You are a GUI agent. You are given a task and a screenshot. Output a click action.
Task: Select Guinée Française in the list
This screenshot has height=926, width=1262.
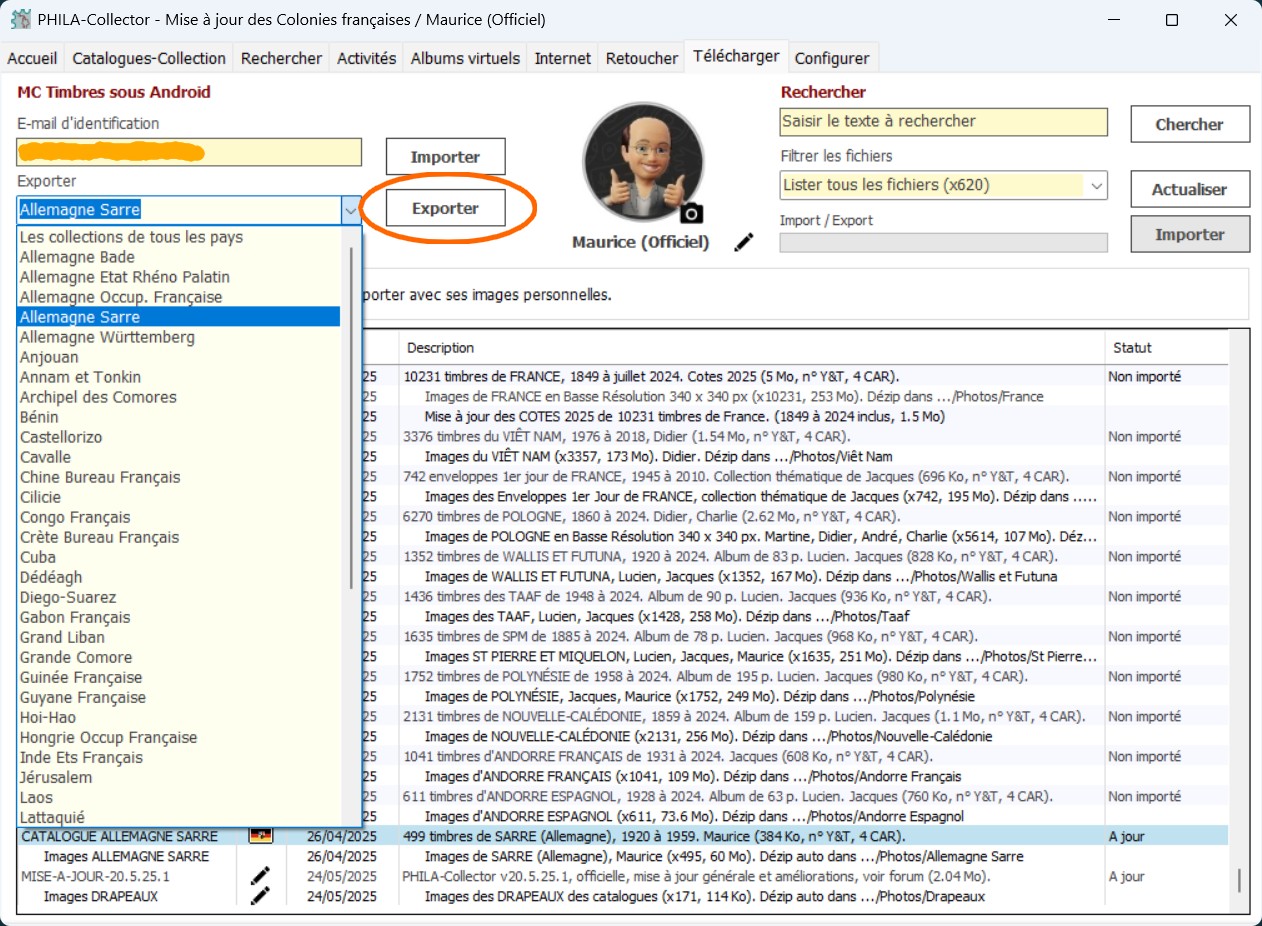(180, 677)
